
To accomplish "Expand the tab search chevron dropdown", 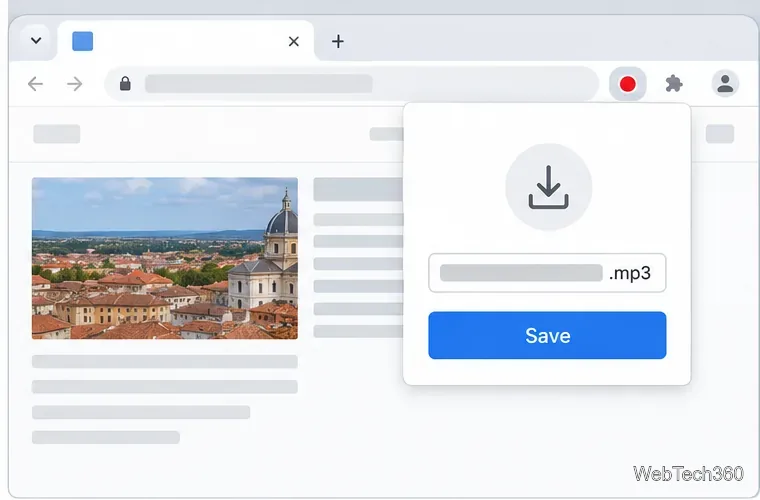I will pyautogui.click(x=36, y=40).
